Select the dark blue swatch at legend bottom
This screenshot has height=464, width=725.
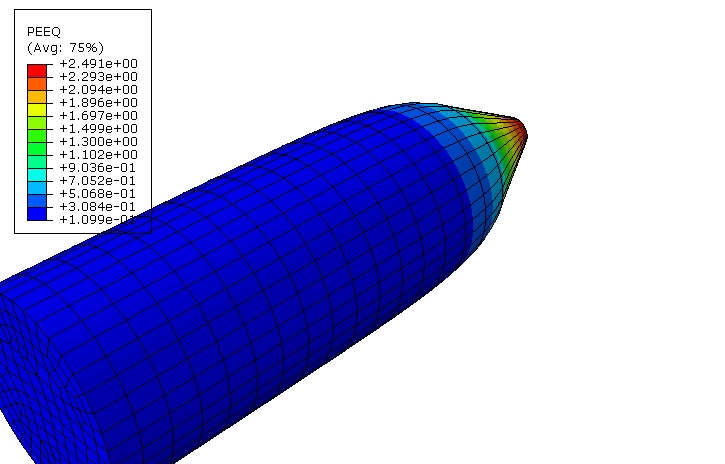click(x=37, y=213)
